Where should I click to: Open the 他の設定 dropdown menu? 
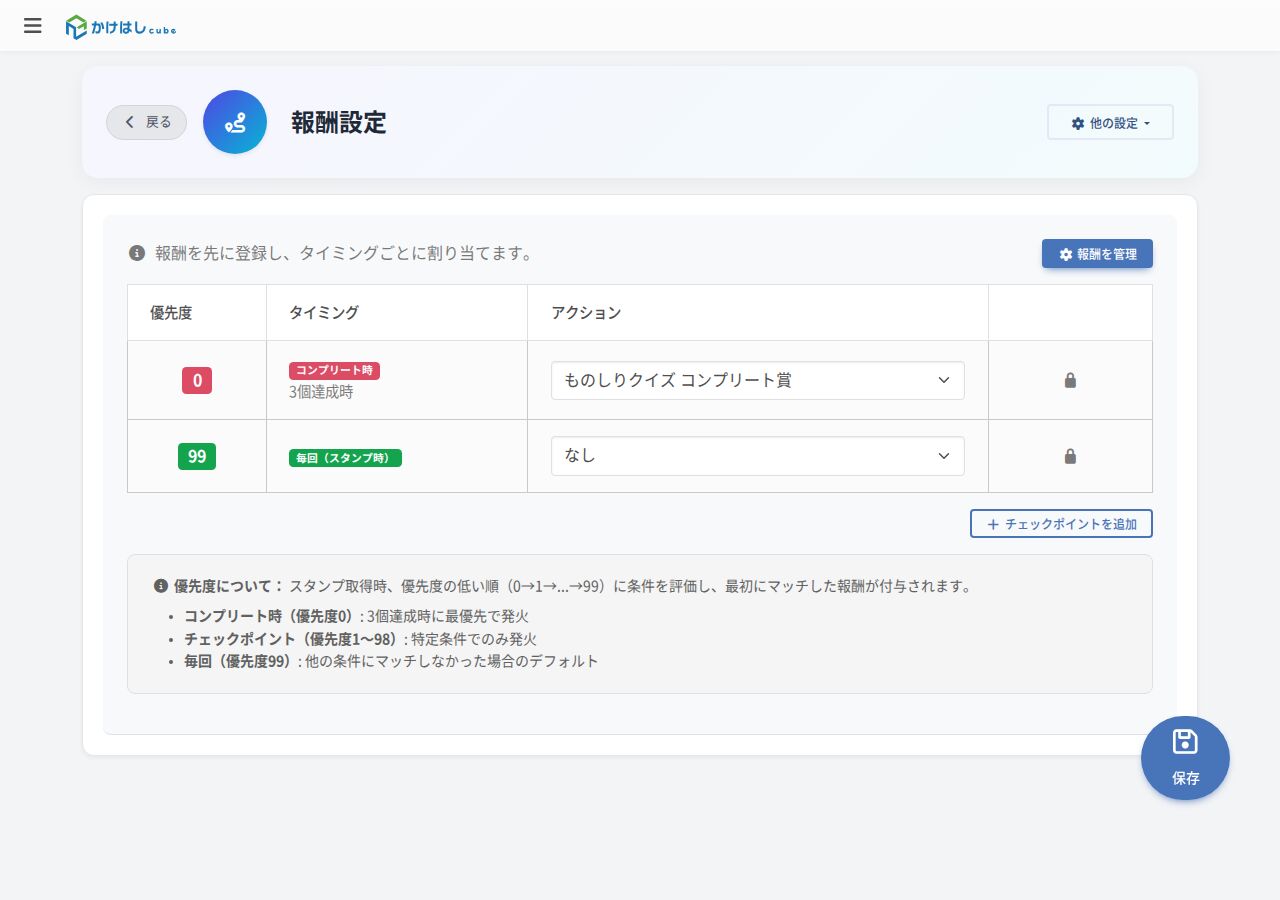click(x=1110, y=123)
